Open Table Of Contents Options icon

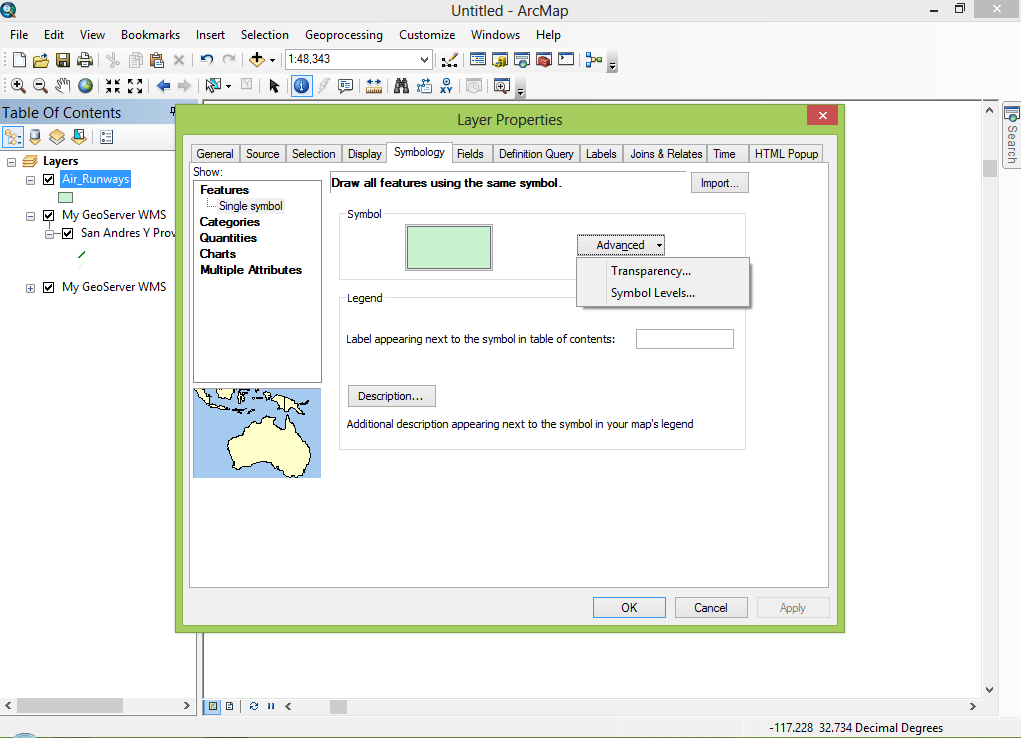(107, 137)
